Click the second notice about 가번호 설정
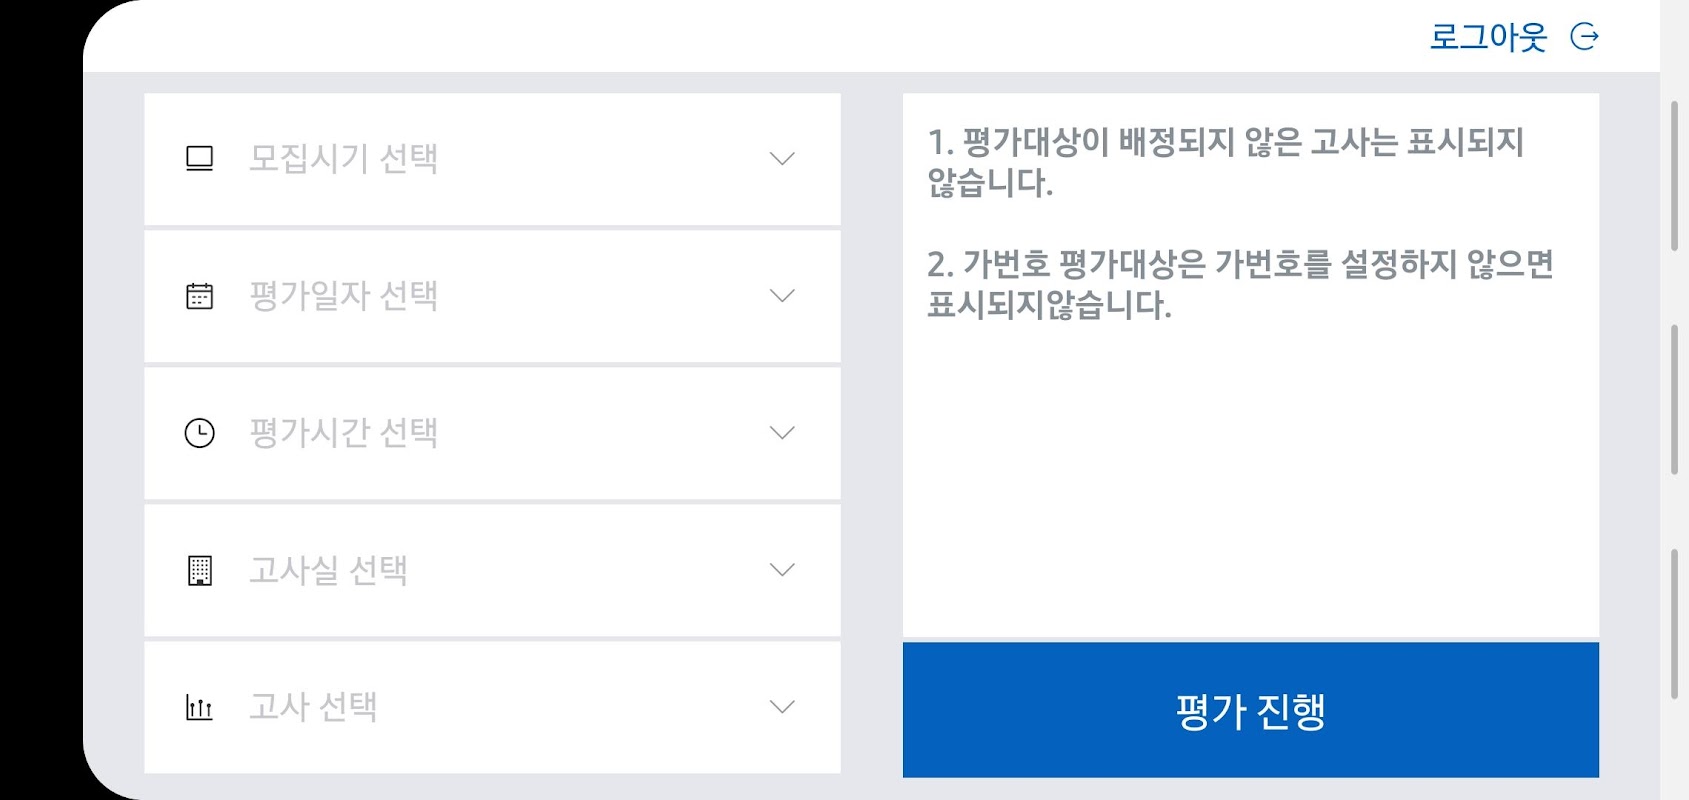This screenshot has height=800, width=1689. point(1240,284)
